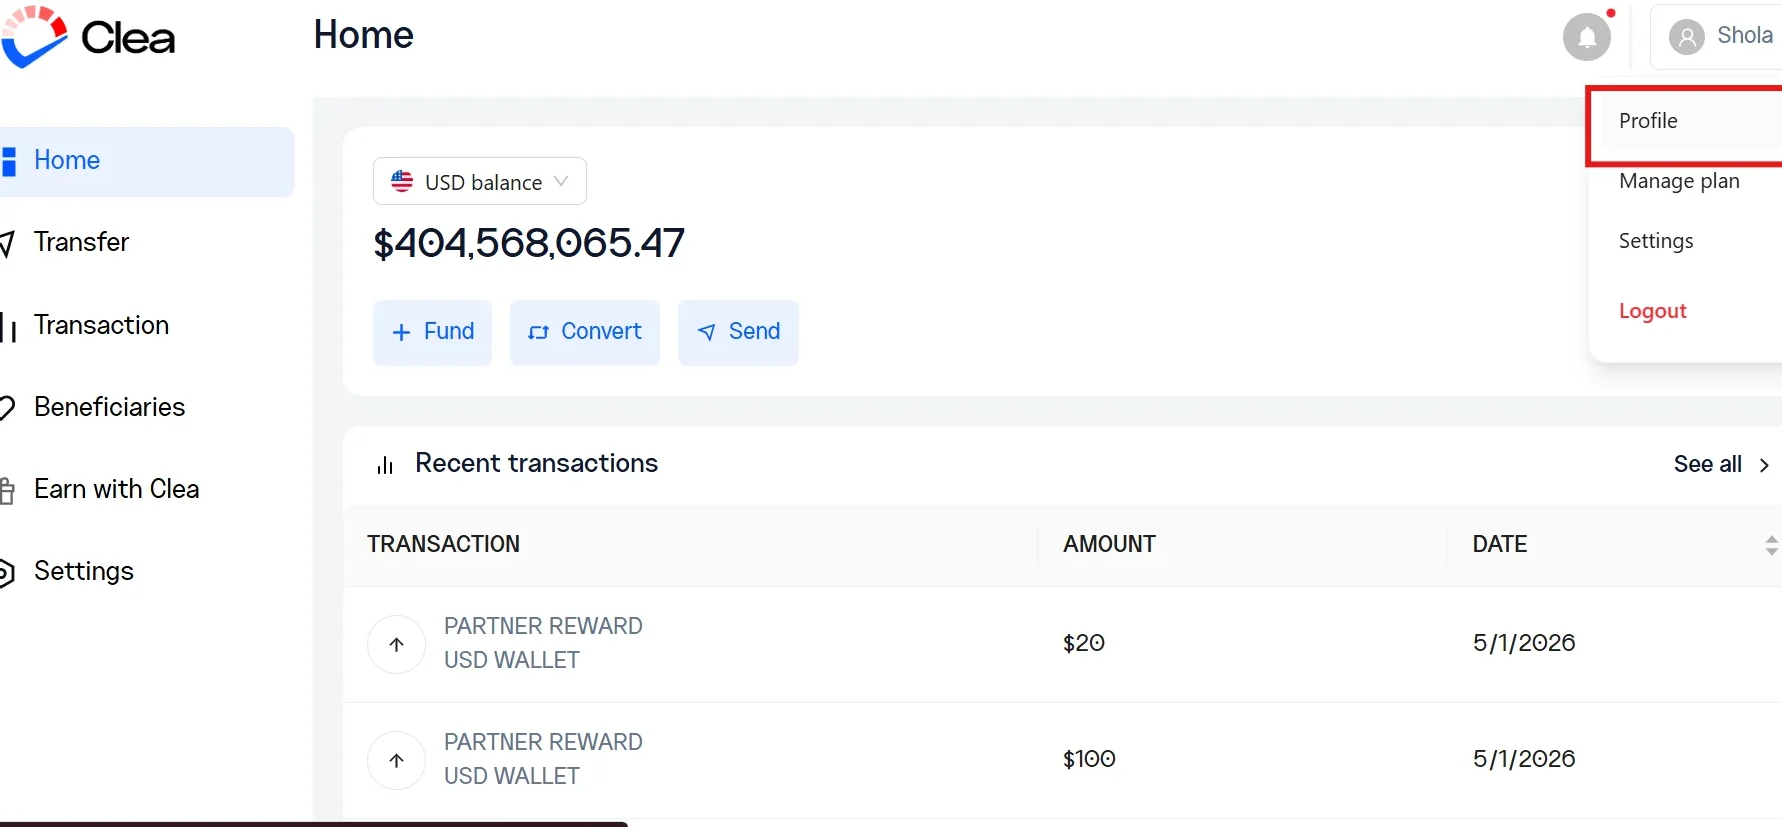Click the Clea logo
Image resolution: width=1782 pixels, height=827 pixels.
(88, 37)
